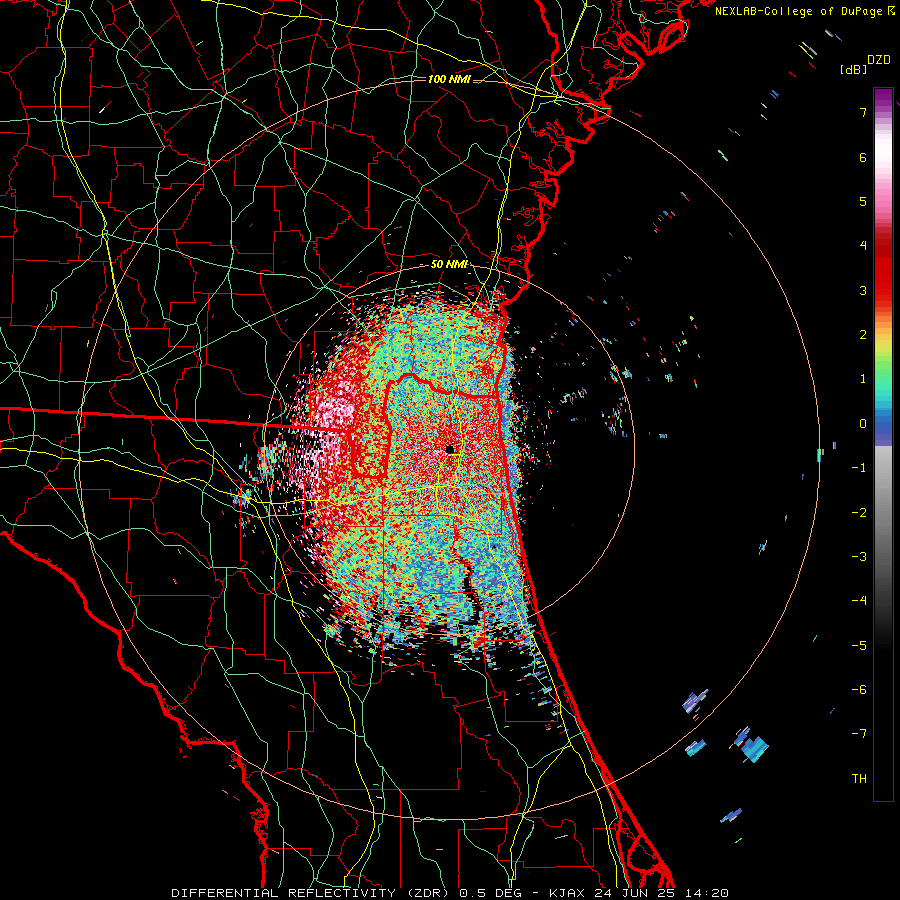The image size is (900, 900).
Task: Click the 2 value on color scale
Action: point(863,335)
